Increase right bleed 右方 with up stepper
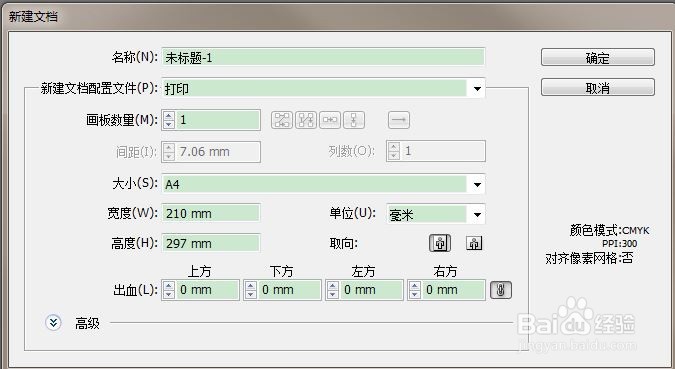Image resolution: width=675 pixels, height=369 pixels. (415, 285)
